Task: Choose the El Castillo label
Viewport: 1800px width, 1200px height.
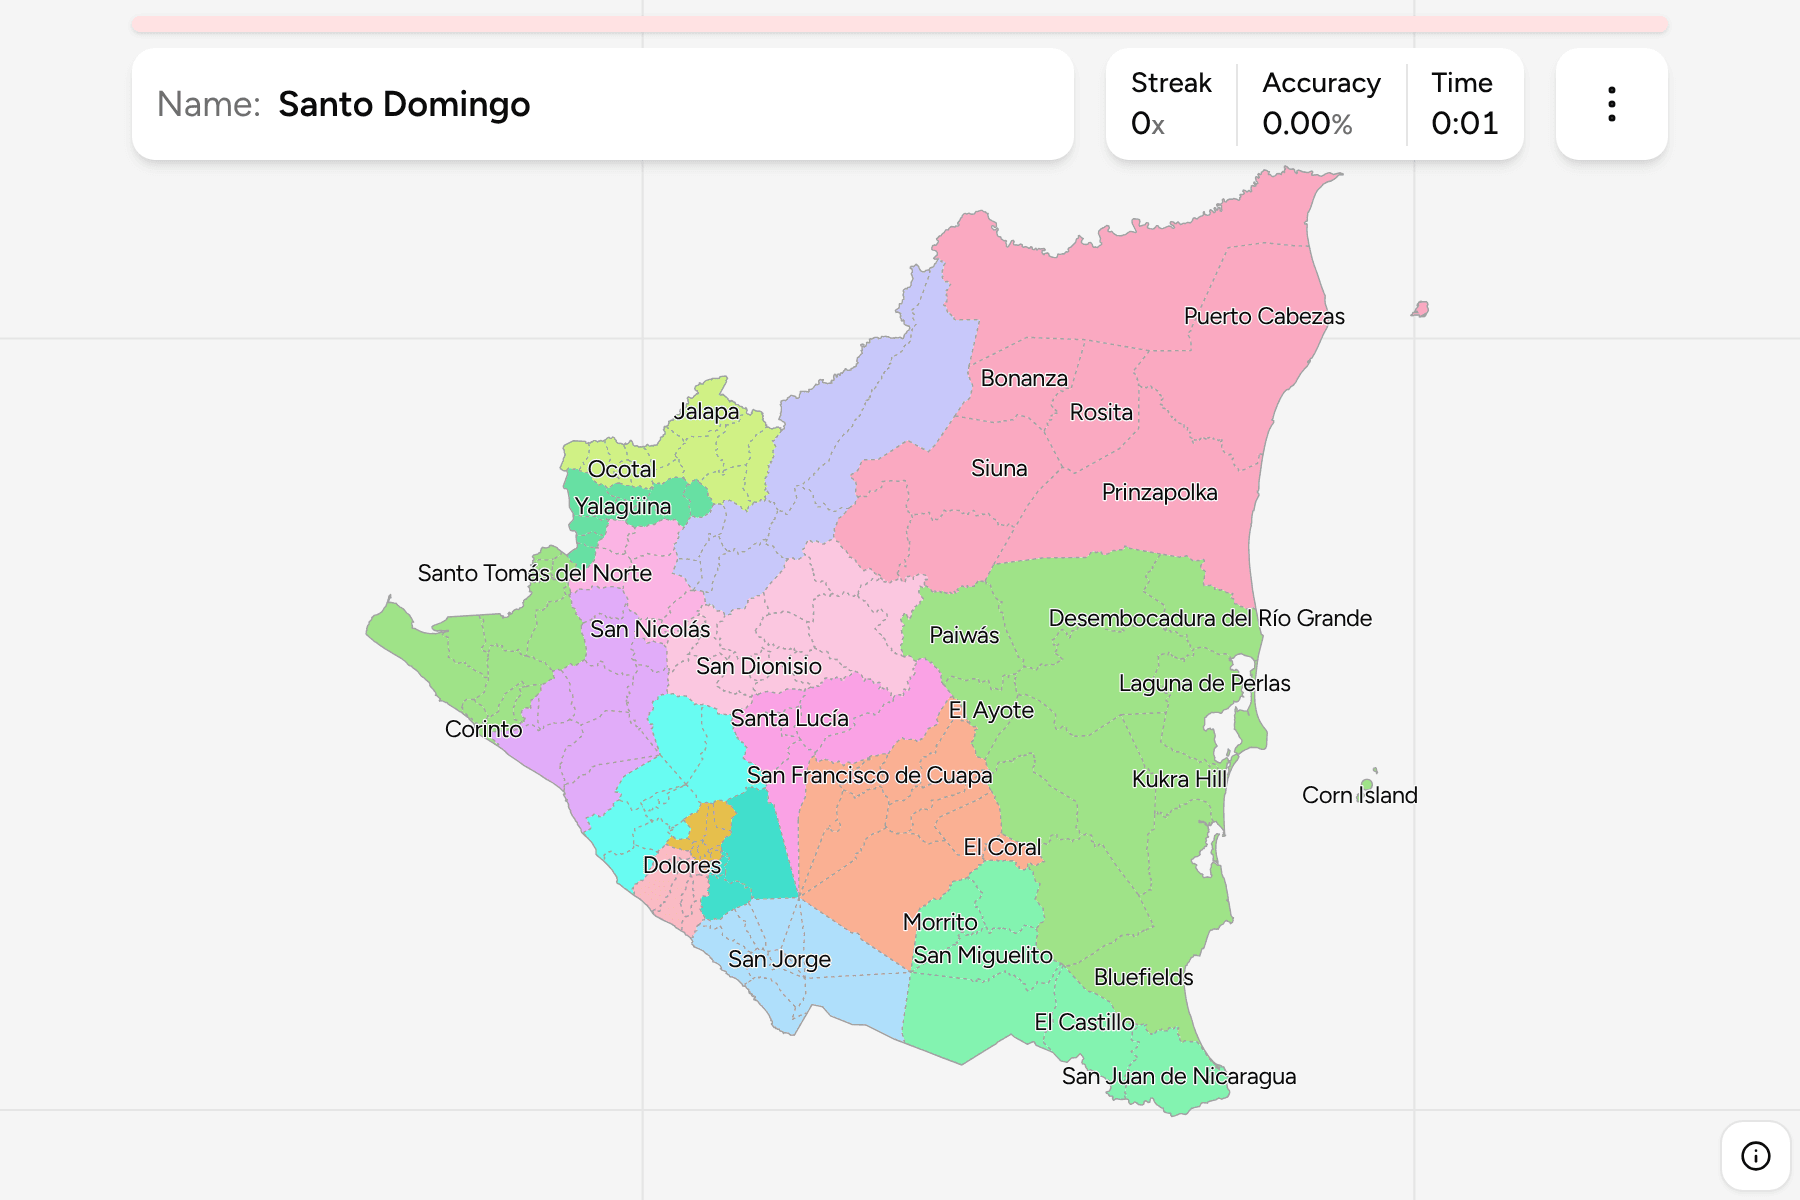Action: tap(1084, 1022)
